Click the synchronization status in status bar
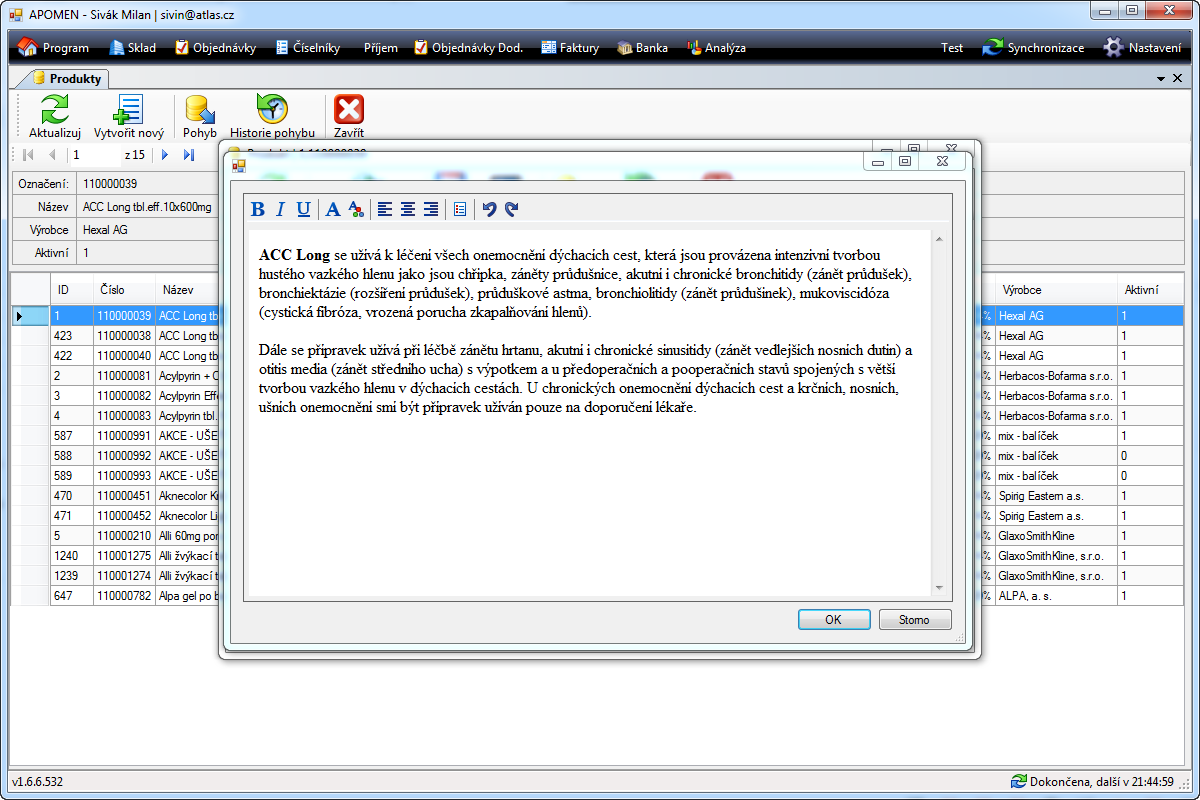 pyautogui.click(x=1092, y=781)
